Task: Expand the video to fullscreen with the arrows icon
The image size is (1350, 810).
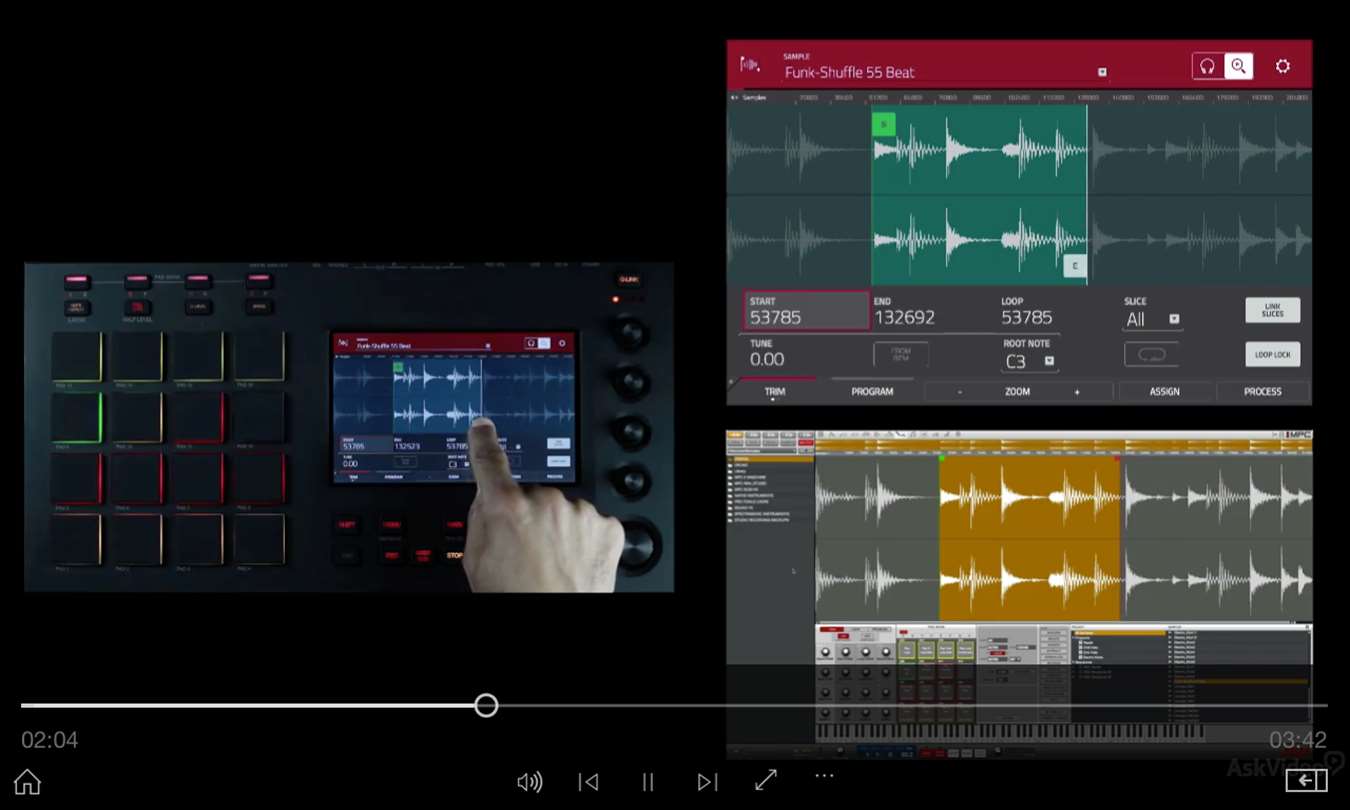Action: coord(766,780)
